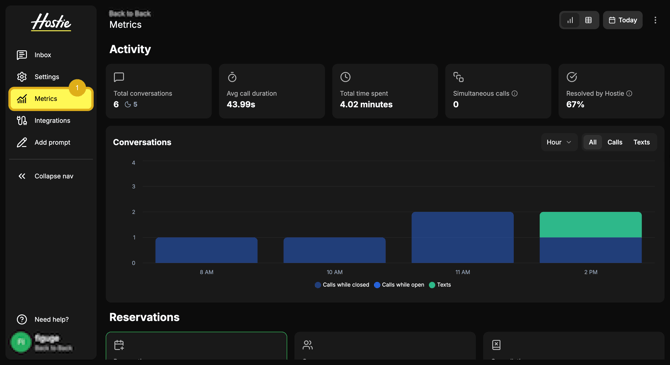Select the Calls filter tab
The height and width of the screenshot is (365, 670).
click(x=614, y=142)
